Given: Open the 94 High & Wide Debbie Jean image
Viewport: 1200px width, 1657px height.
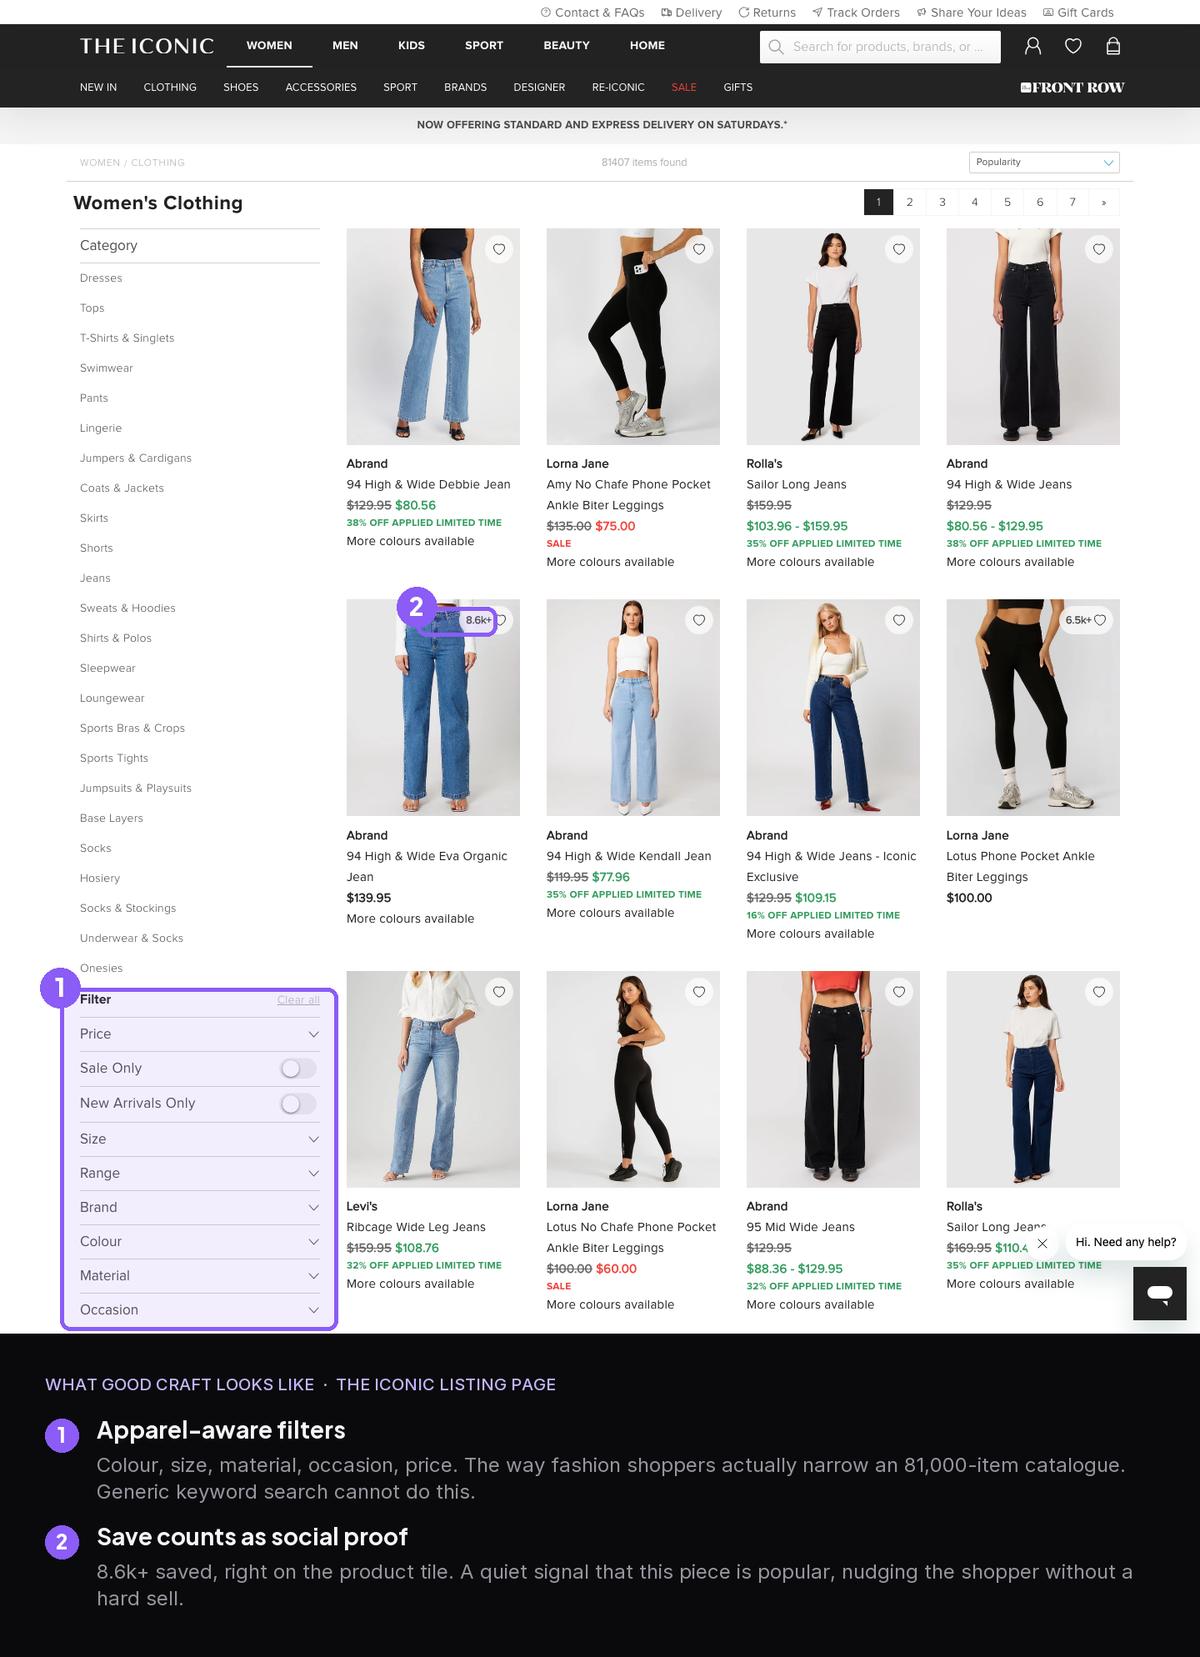Looking at the screenshot, I should click(433, 337).
